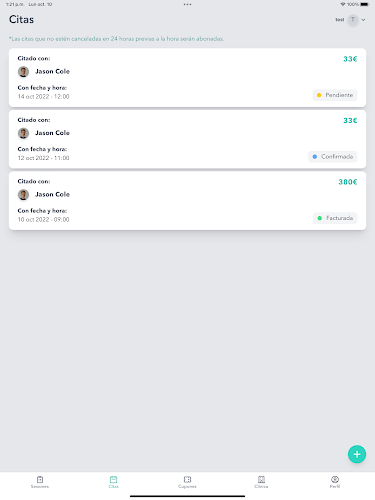Click the Facturada status badge

coord(335,218)
